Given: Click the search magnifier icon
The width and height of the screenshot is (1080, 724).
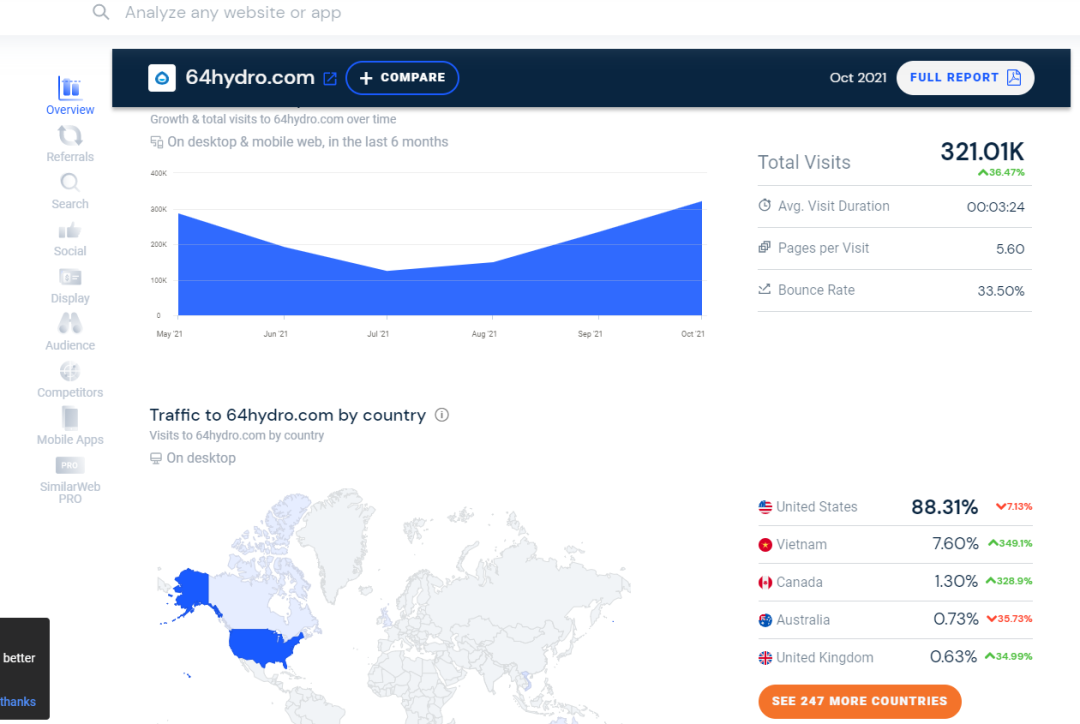Looking at the screenshot, I should click(x=101, y=12).
